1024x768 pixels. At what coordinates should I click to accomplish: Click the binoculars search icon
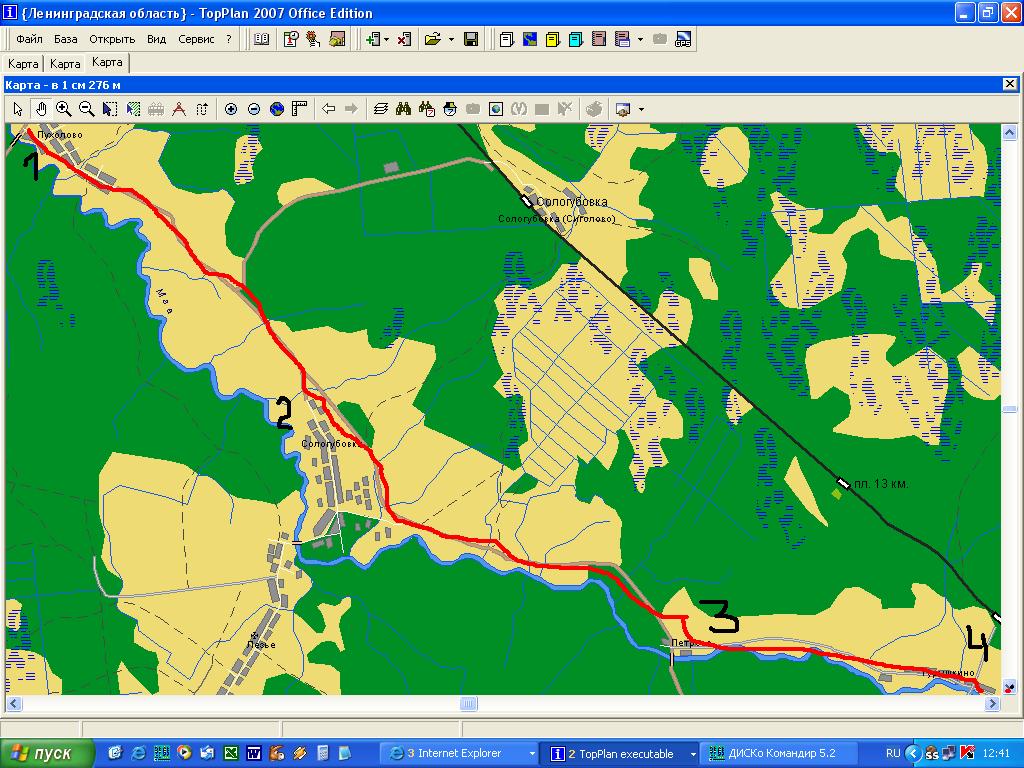pyautogui.click(x=403, y=109)
